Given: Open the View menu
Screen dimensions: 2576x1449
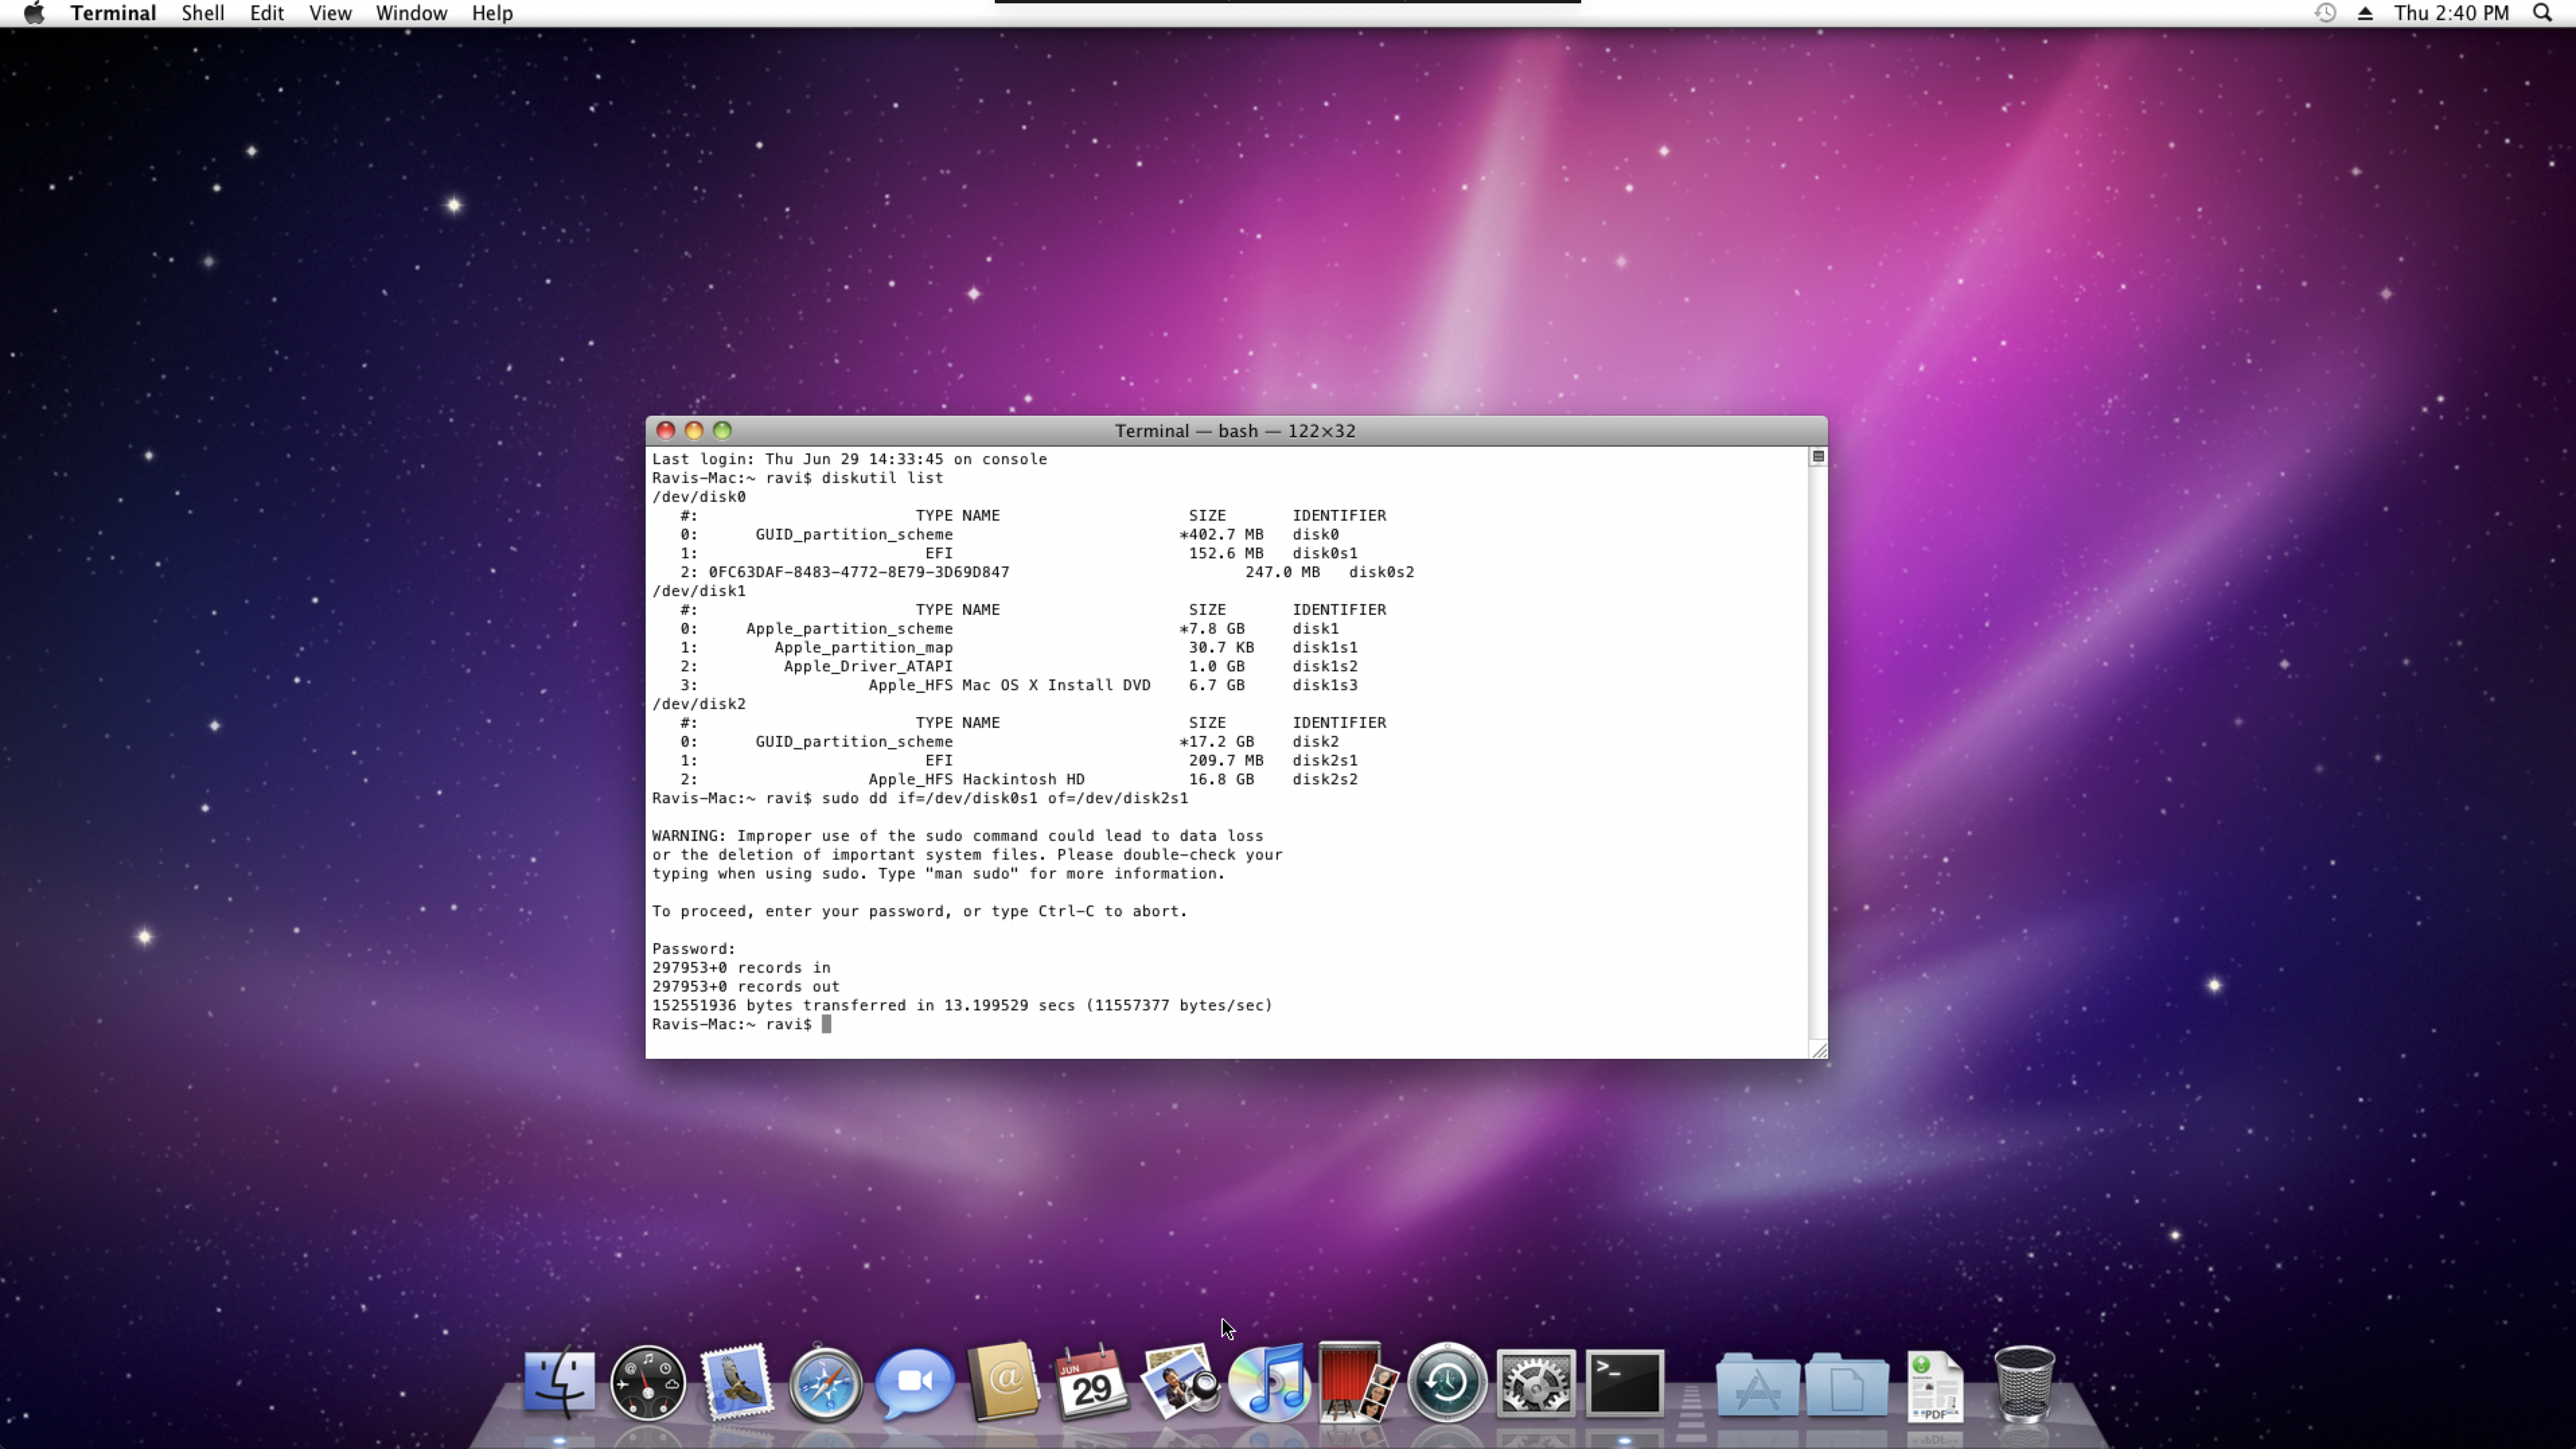Looking at the screenshot, I should click(x=329, y=13).
